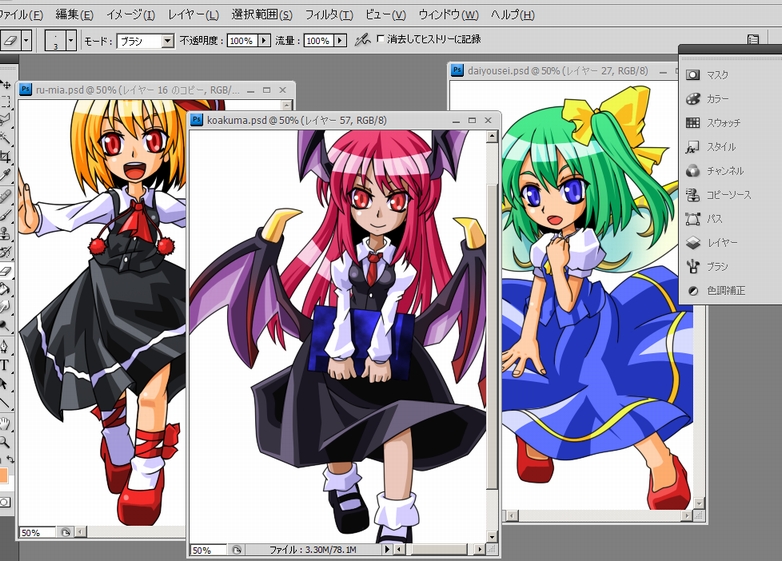782x561 pixels.
Task: Select the Eraser tool in toolbox
Action: tap(5, 271)
